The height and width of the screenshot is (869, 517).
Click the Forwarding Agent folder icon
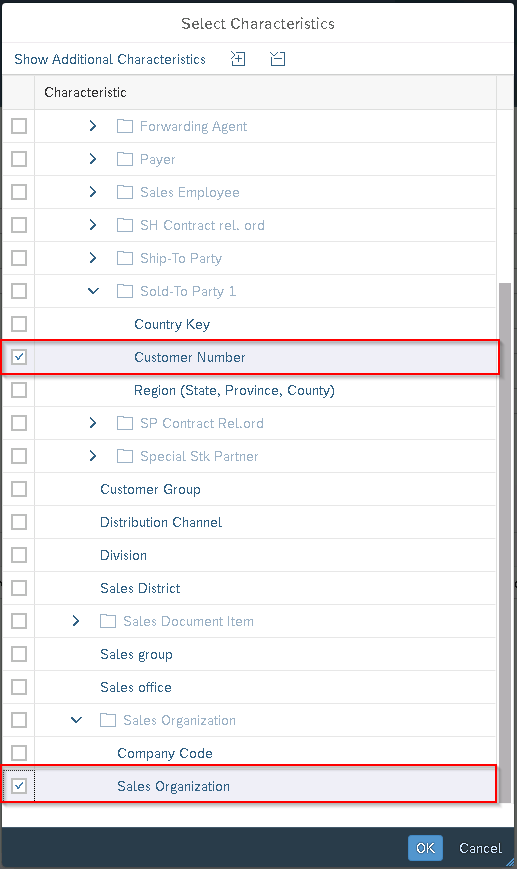(x=125, y=126)
